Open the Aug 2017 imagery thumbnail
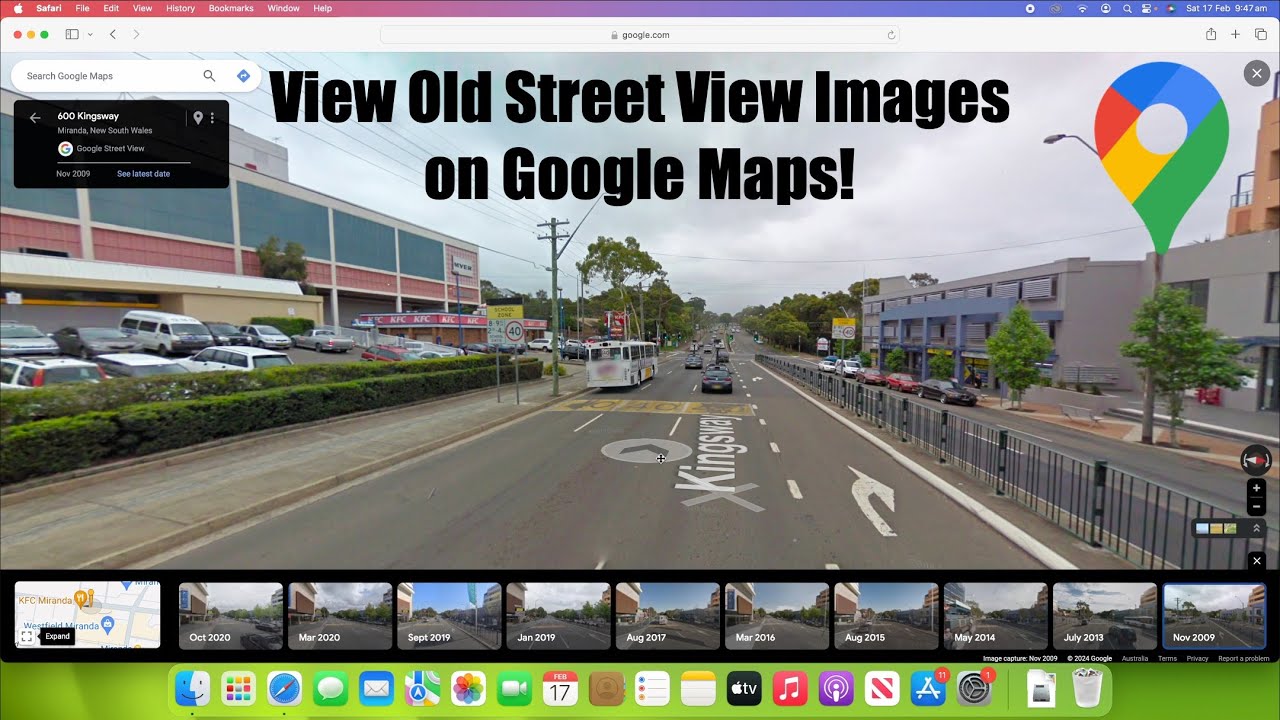The image size is (1280, 720). point(668,616)
